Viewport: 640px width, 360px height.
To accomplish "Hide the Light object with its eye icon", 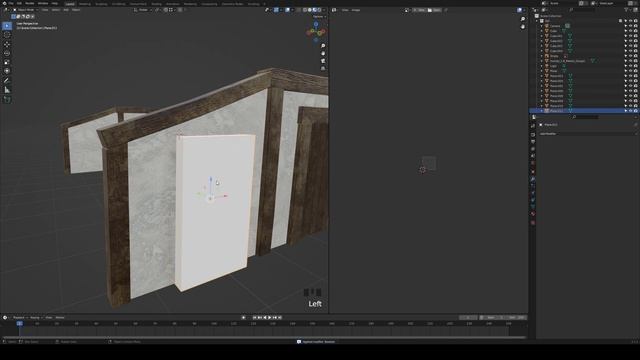I will (631, 66).
